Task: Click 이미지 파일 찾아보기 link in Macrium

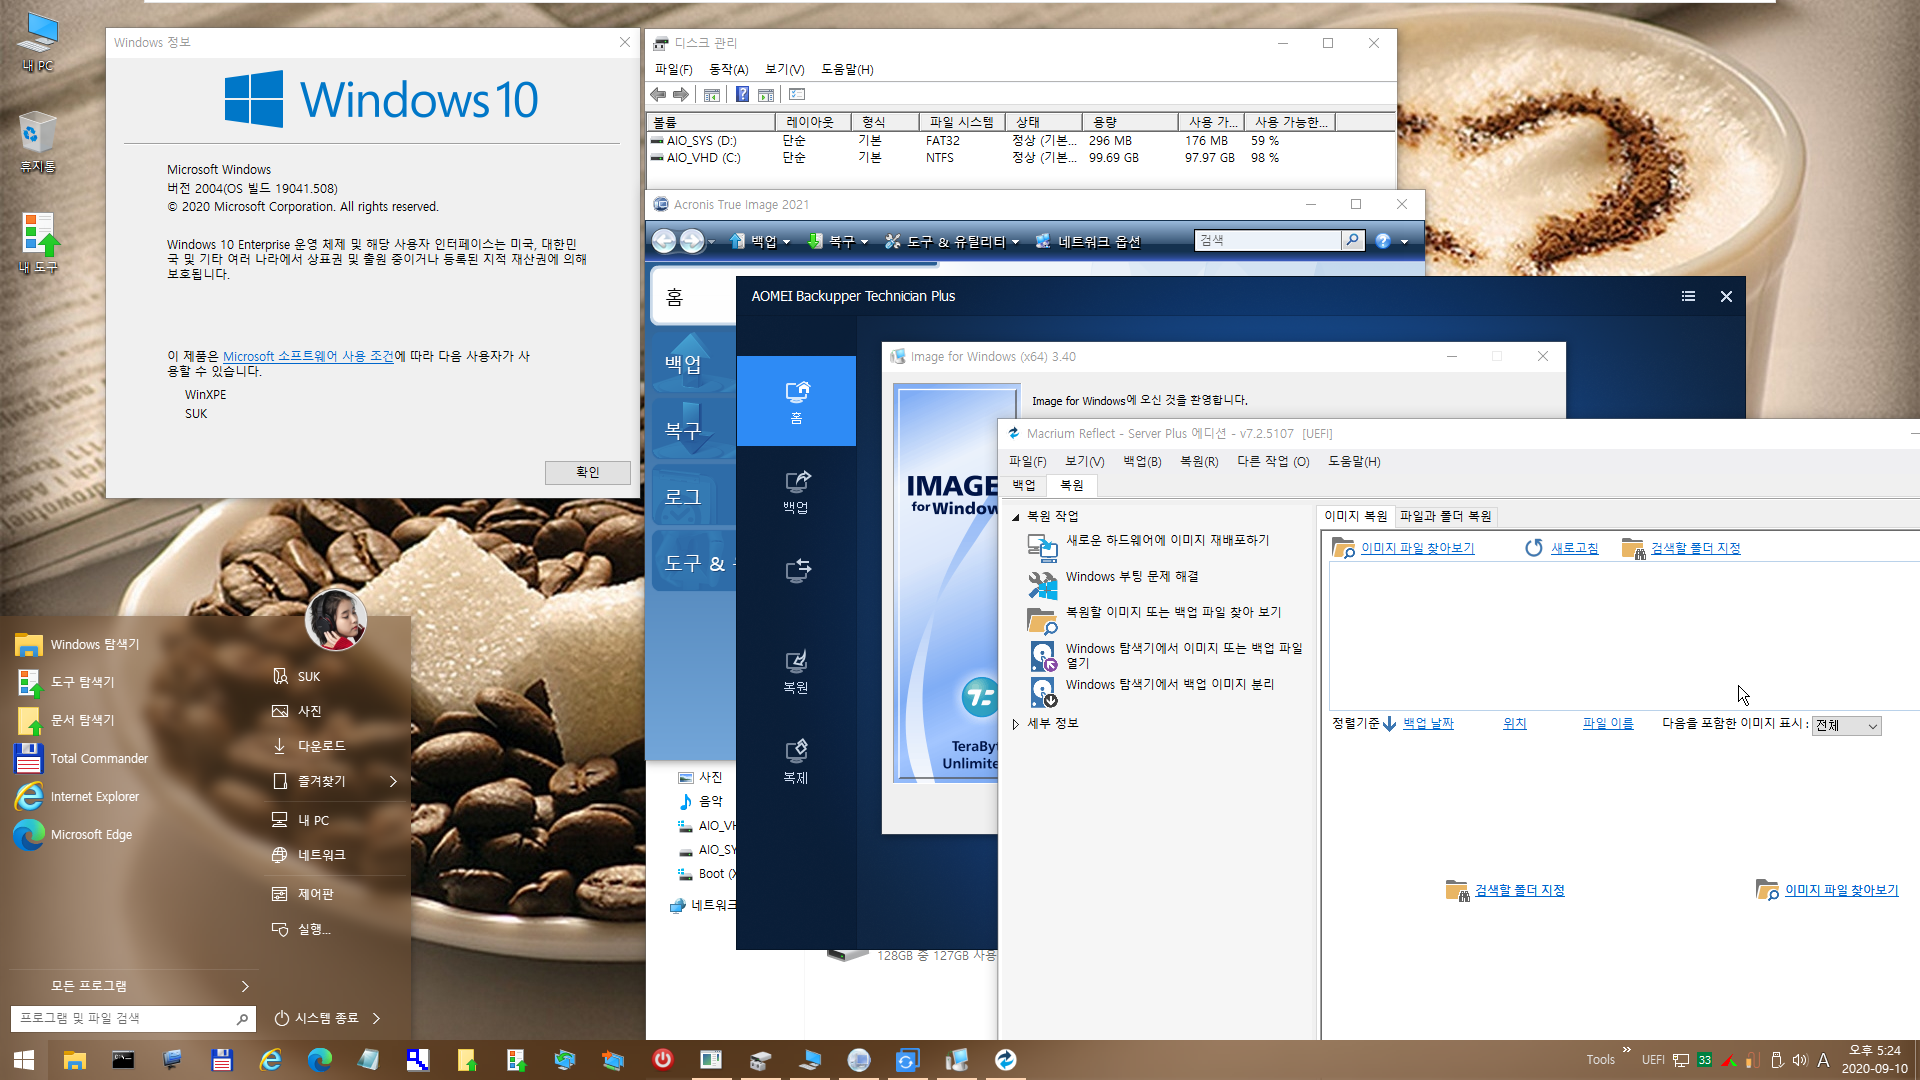Action: [1416, 547]
